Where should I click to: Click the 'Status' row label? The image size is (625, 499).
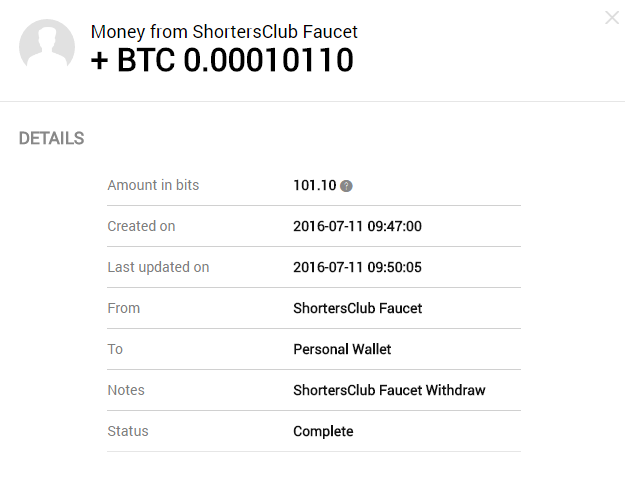coord(128,431)
